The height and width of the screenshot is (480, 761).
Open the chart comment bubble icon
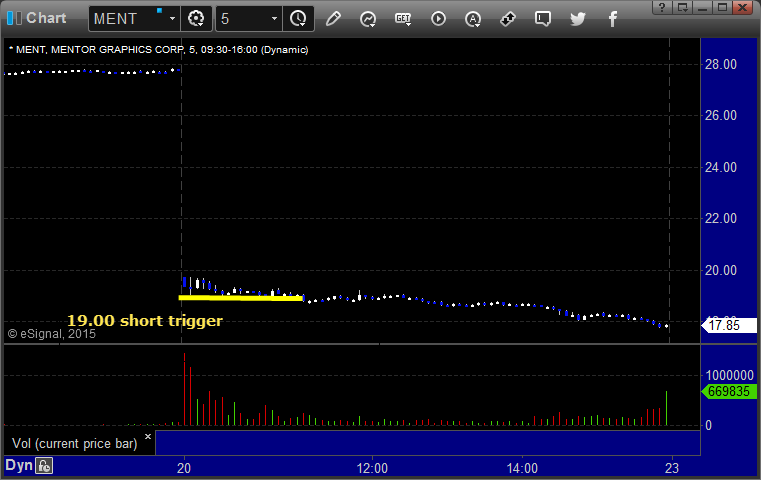pos(543,19)
